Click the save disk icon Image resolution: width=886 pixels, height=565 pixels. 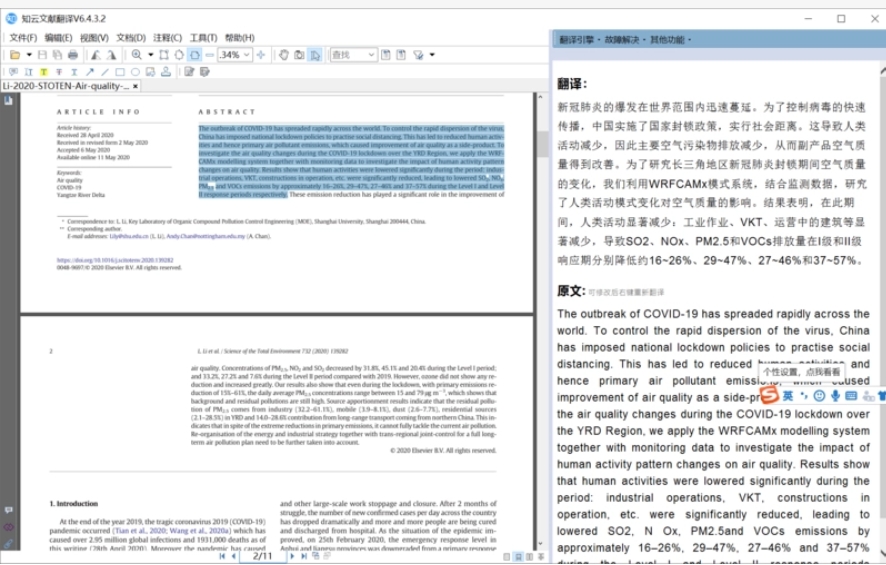(42, 55)
